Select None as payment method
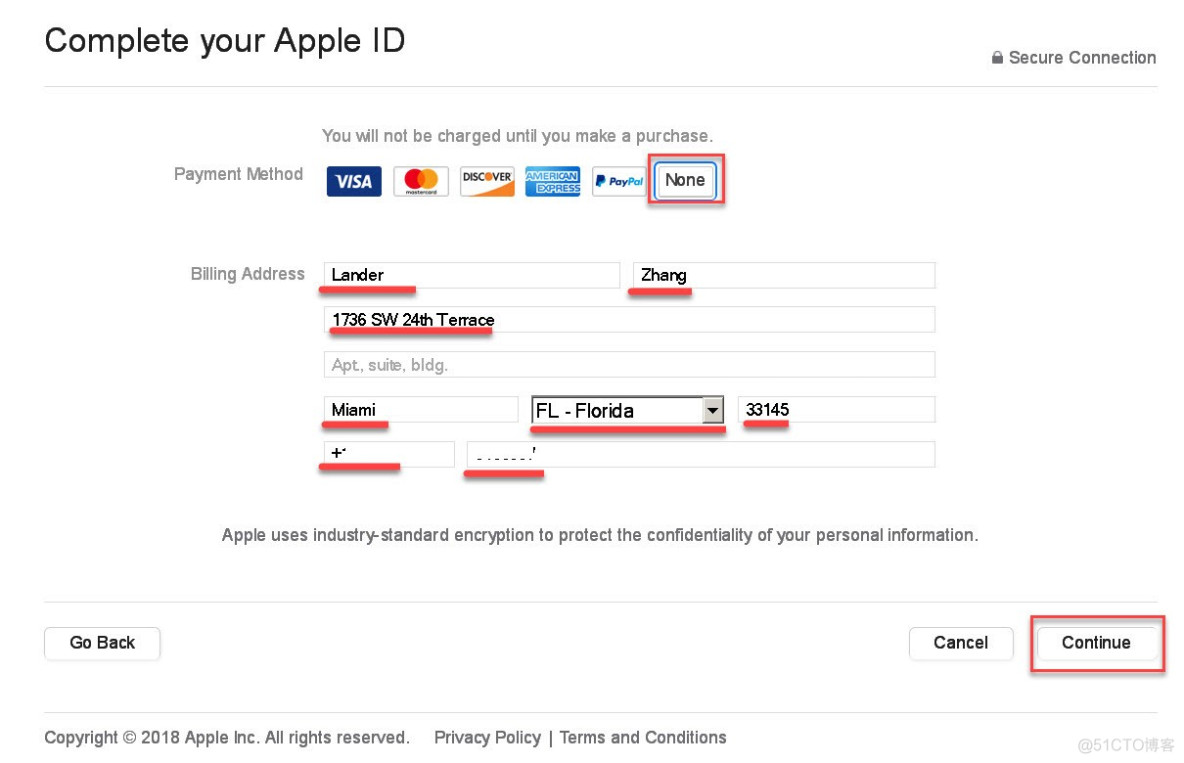Viewport: 1184px width, 763px height. (685, 181)
